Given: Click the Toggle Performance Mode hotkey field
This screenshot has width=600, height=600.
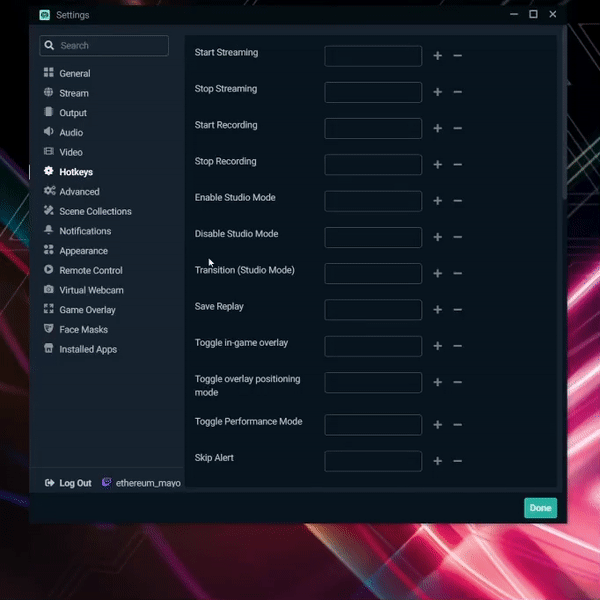Looking at the screenshot, I should 373,425.
